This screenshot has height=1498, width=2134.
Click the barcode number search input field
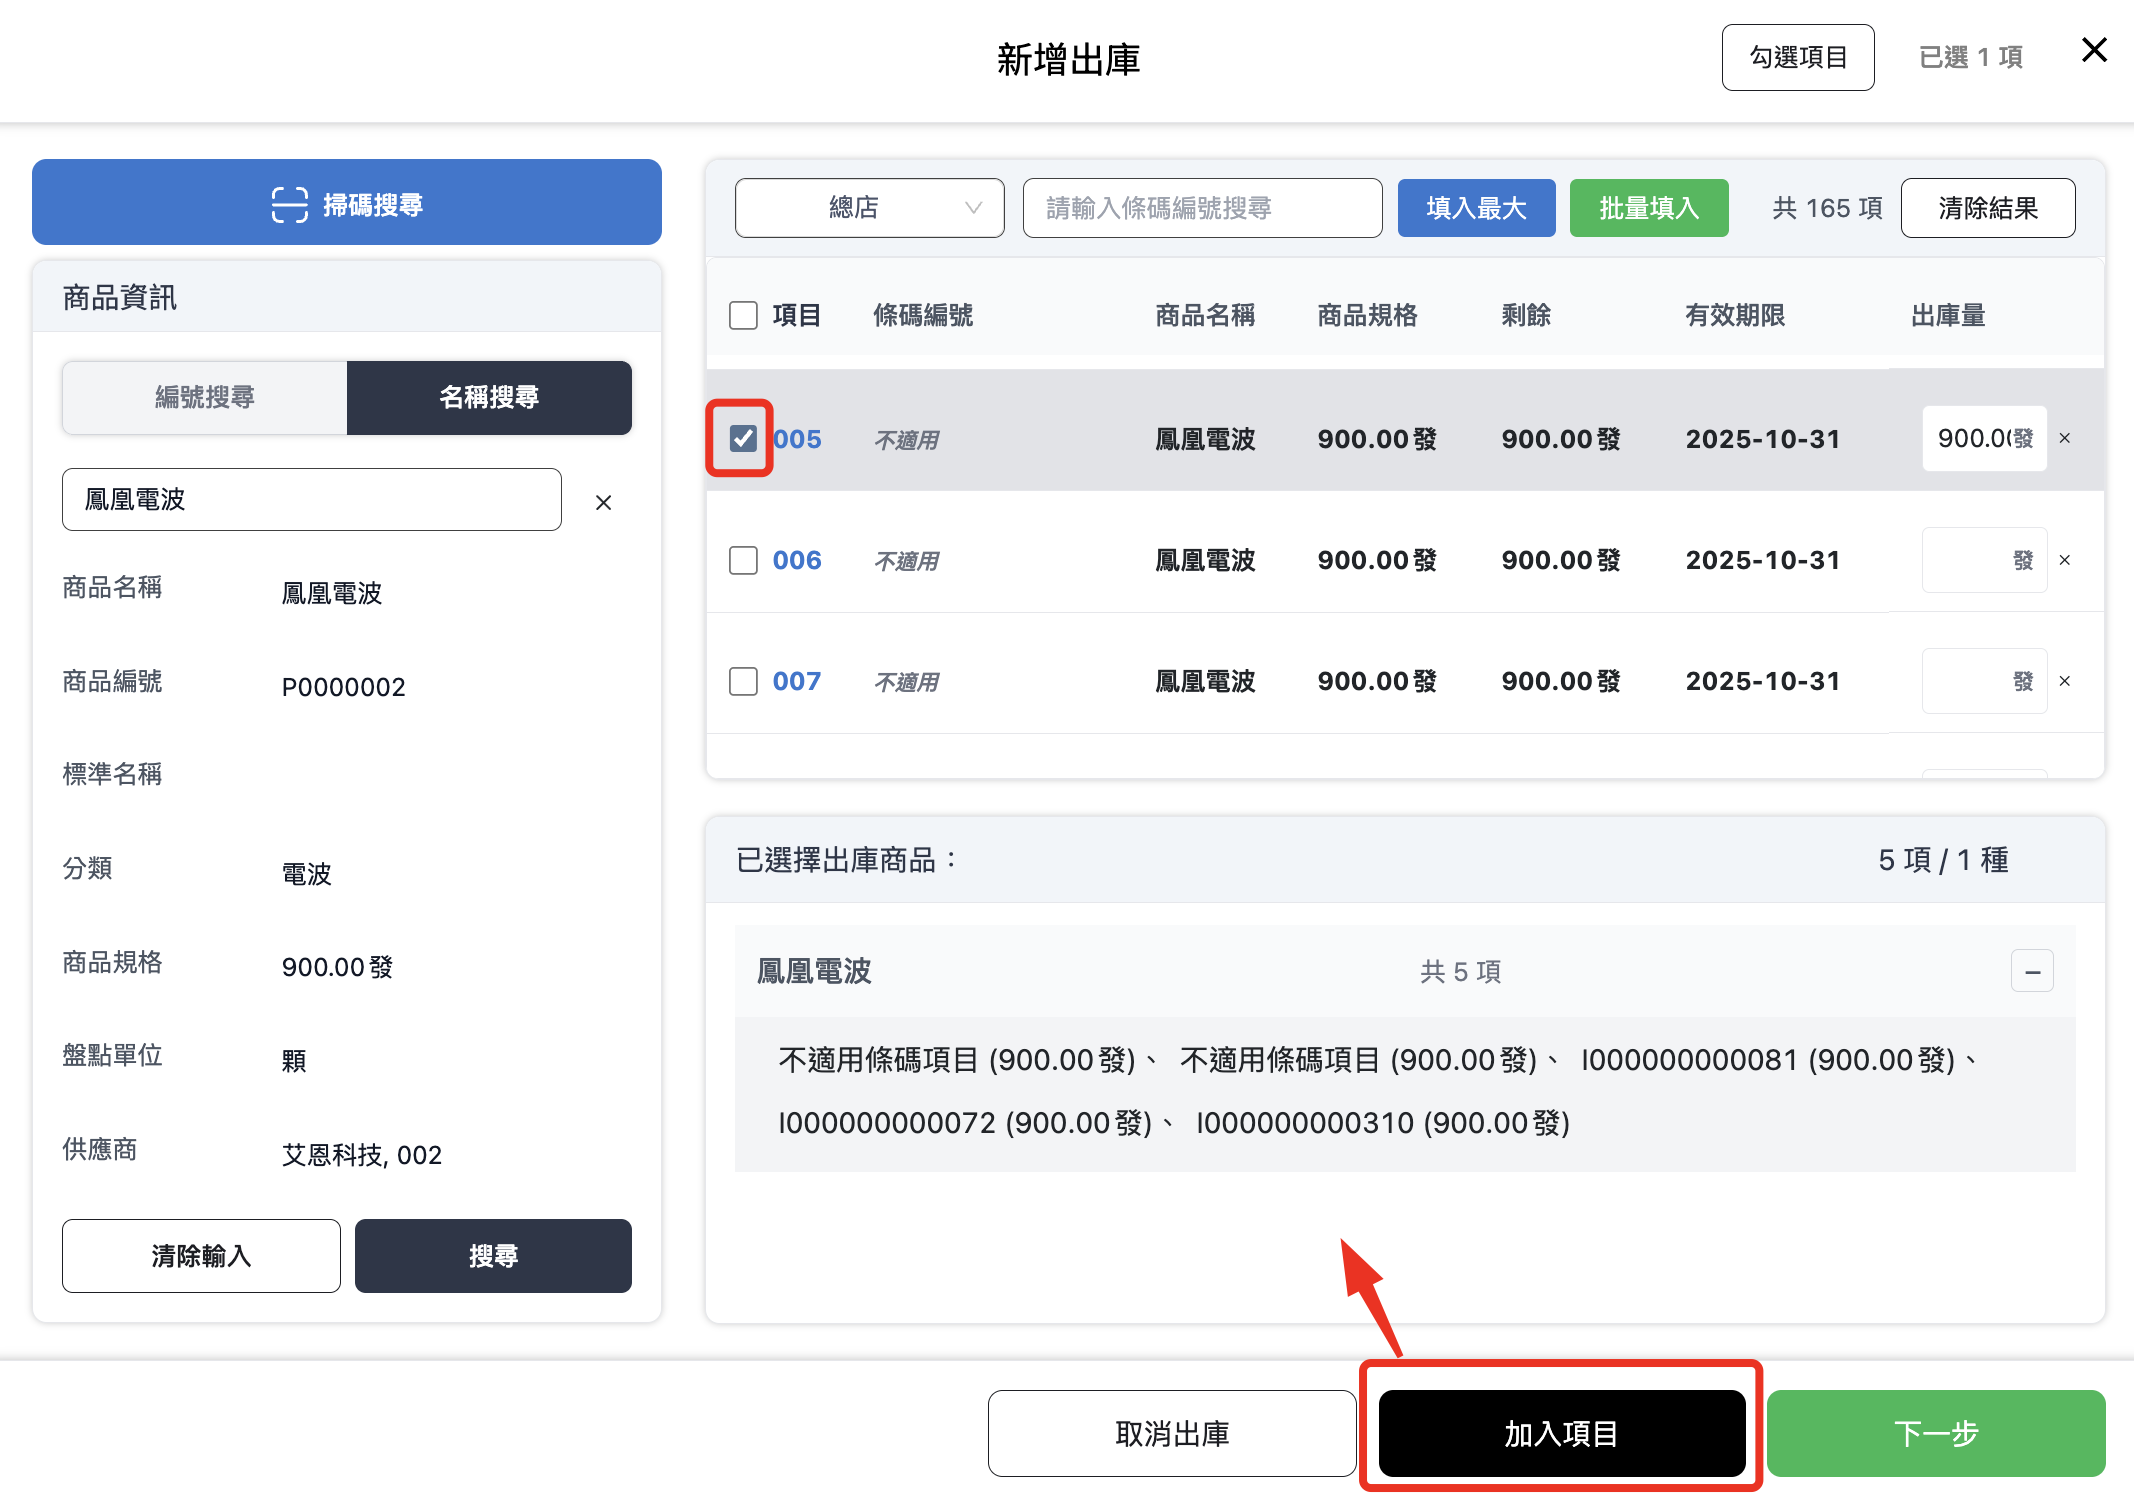pyautogui.click(x=1202, y=208)
